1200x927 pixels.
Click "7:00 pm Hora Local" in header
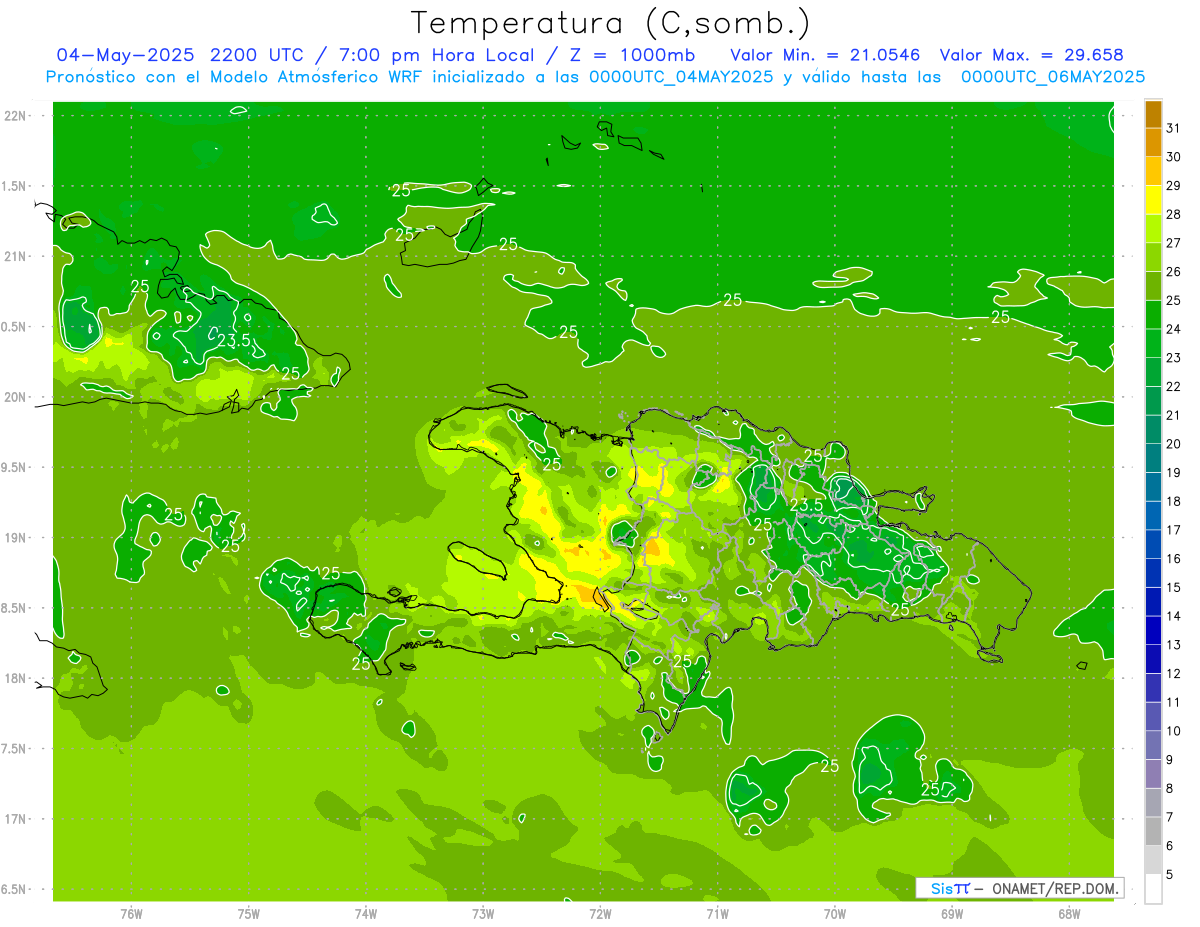(436, 55)
